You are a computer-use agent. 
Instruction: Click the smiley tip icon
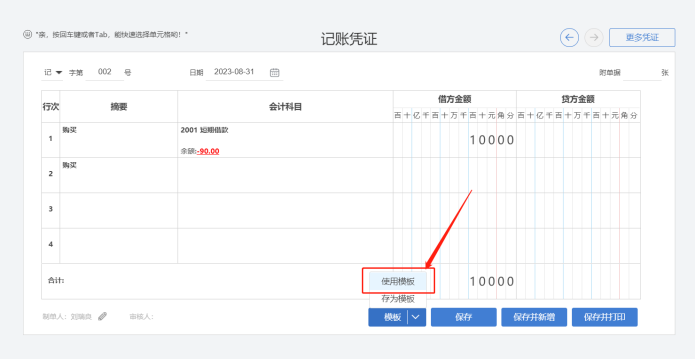tap(28, 34)
